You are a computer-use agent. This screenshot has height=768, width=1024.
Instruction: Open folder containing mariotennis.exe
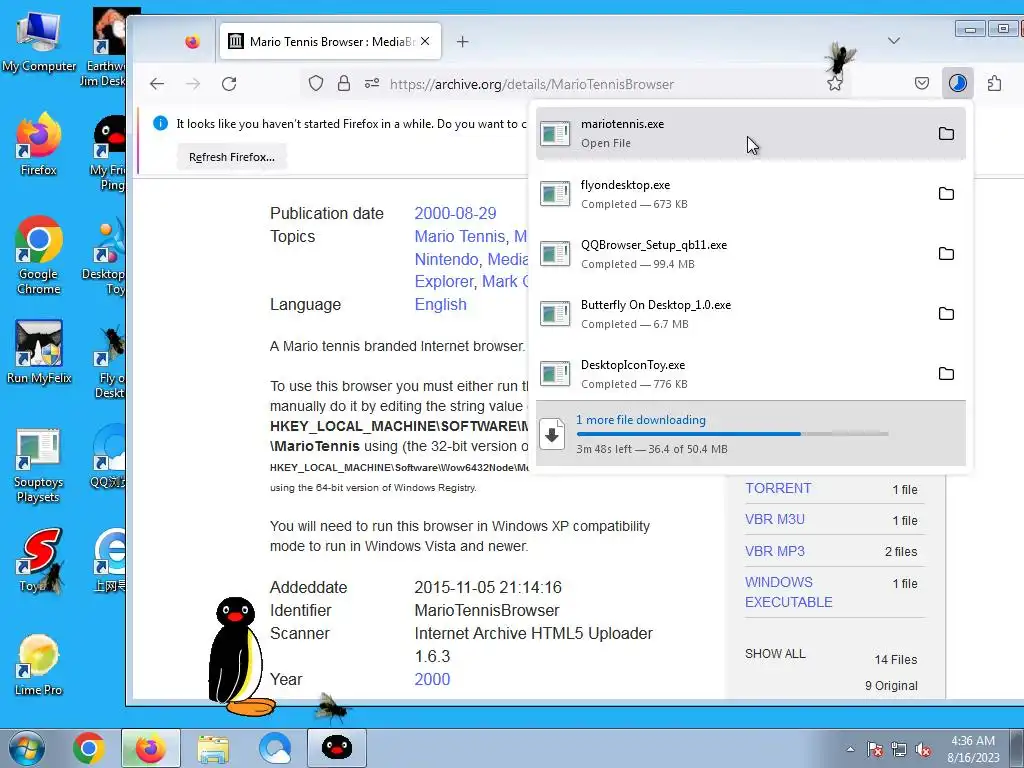[946, 134]
